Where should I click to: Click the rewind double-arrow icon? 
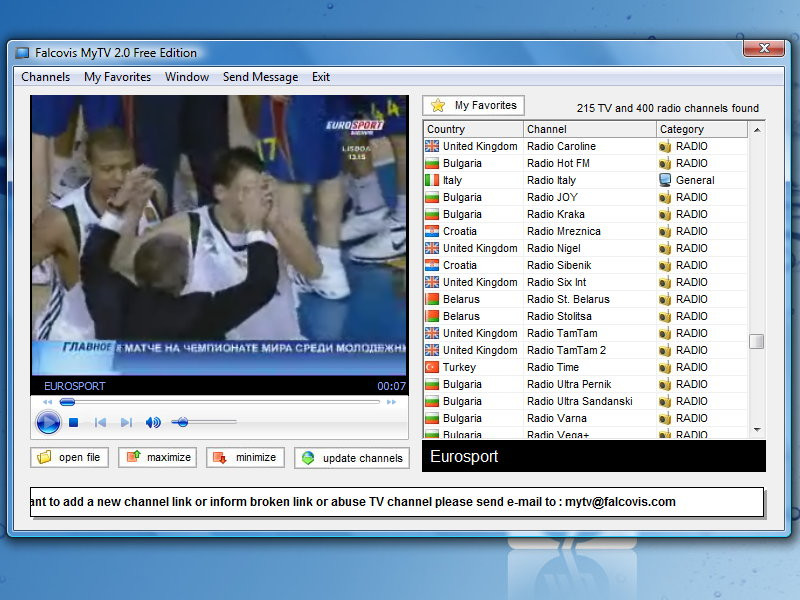[47, 402]
